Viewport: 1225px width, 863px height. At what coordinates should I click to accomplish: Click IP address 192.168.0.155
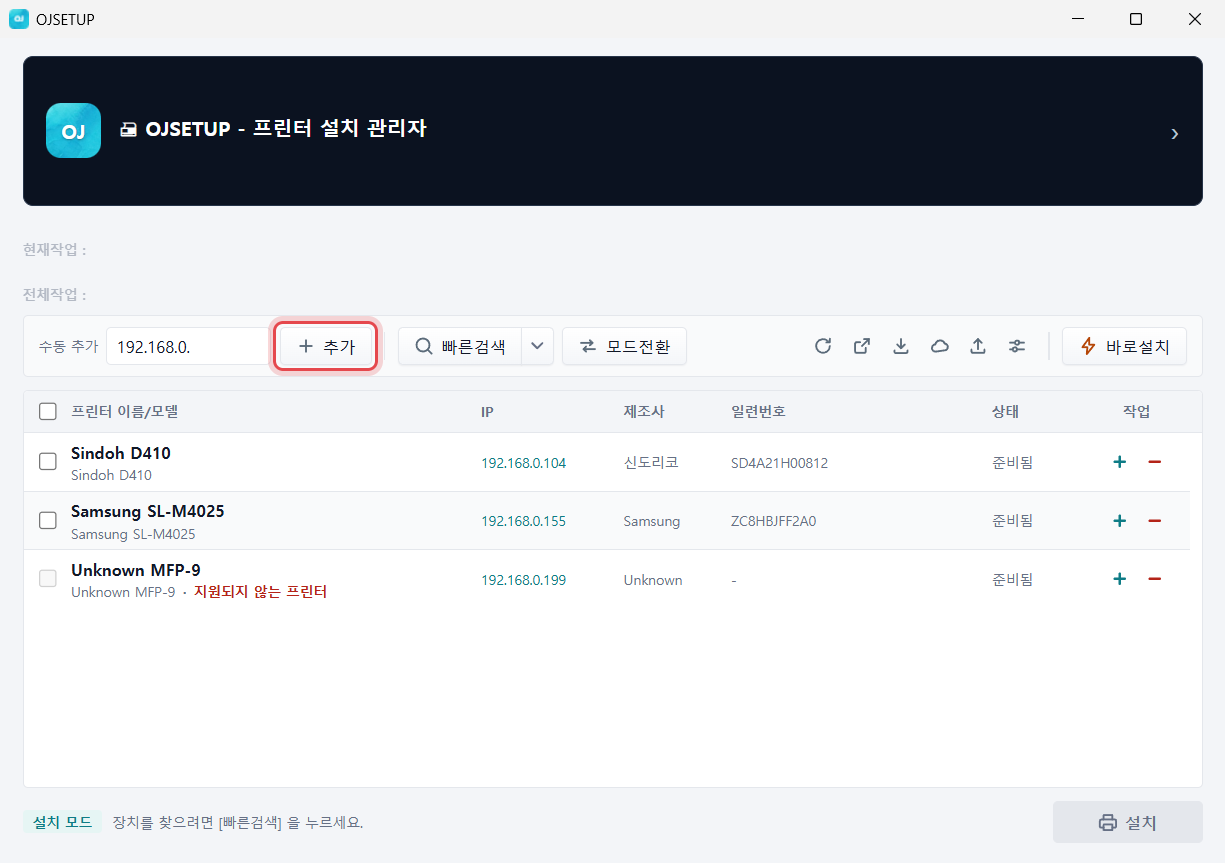tap(523, 521)
